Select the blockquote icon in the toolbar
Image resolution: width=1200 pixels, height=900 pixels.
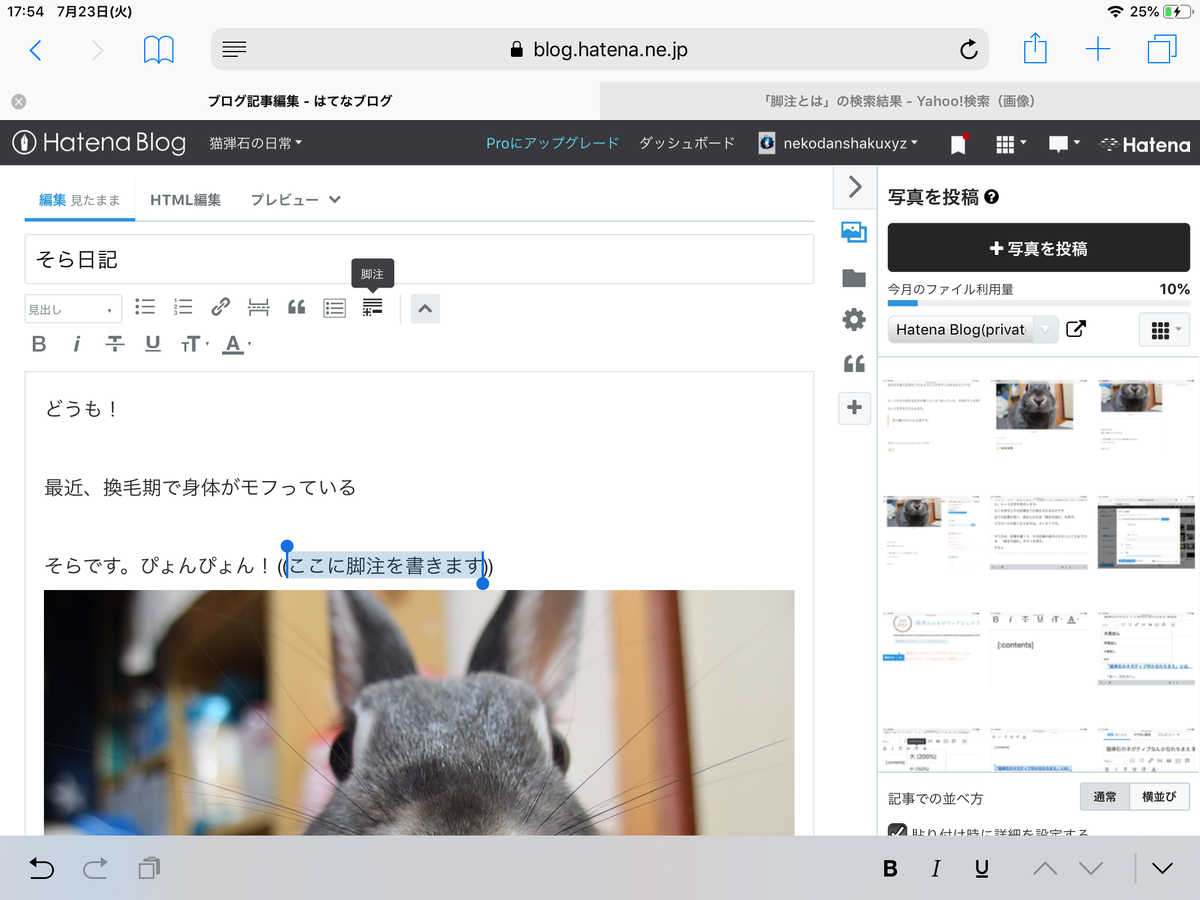pyautogui.click(x=296, y=308)
